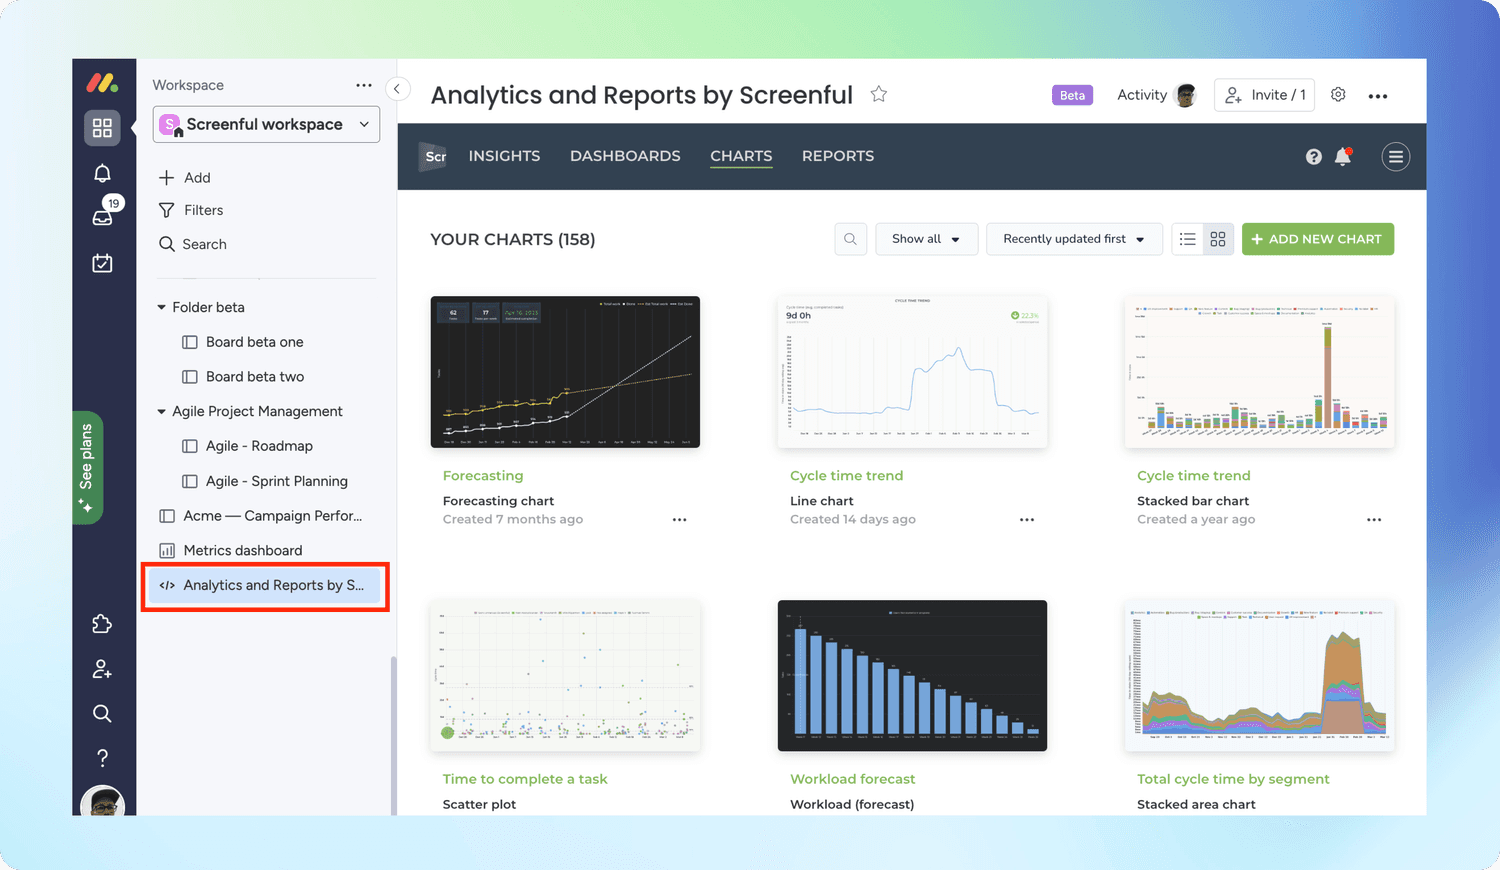Open the inbox icon with 19 badge
The image size is (1500, 870).
pos(103,216)
